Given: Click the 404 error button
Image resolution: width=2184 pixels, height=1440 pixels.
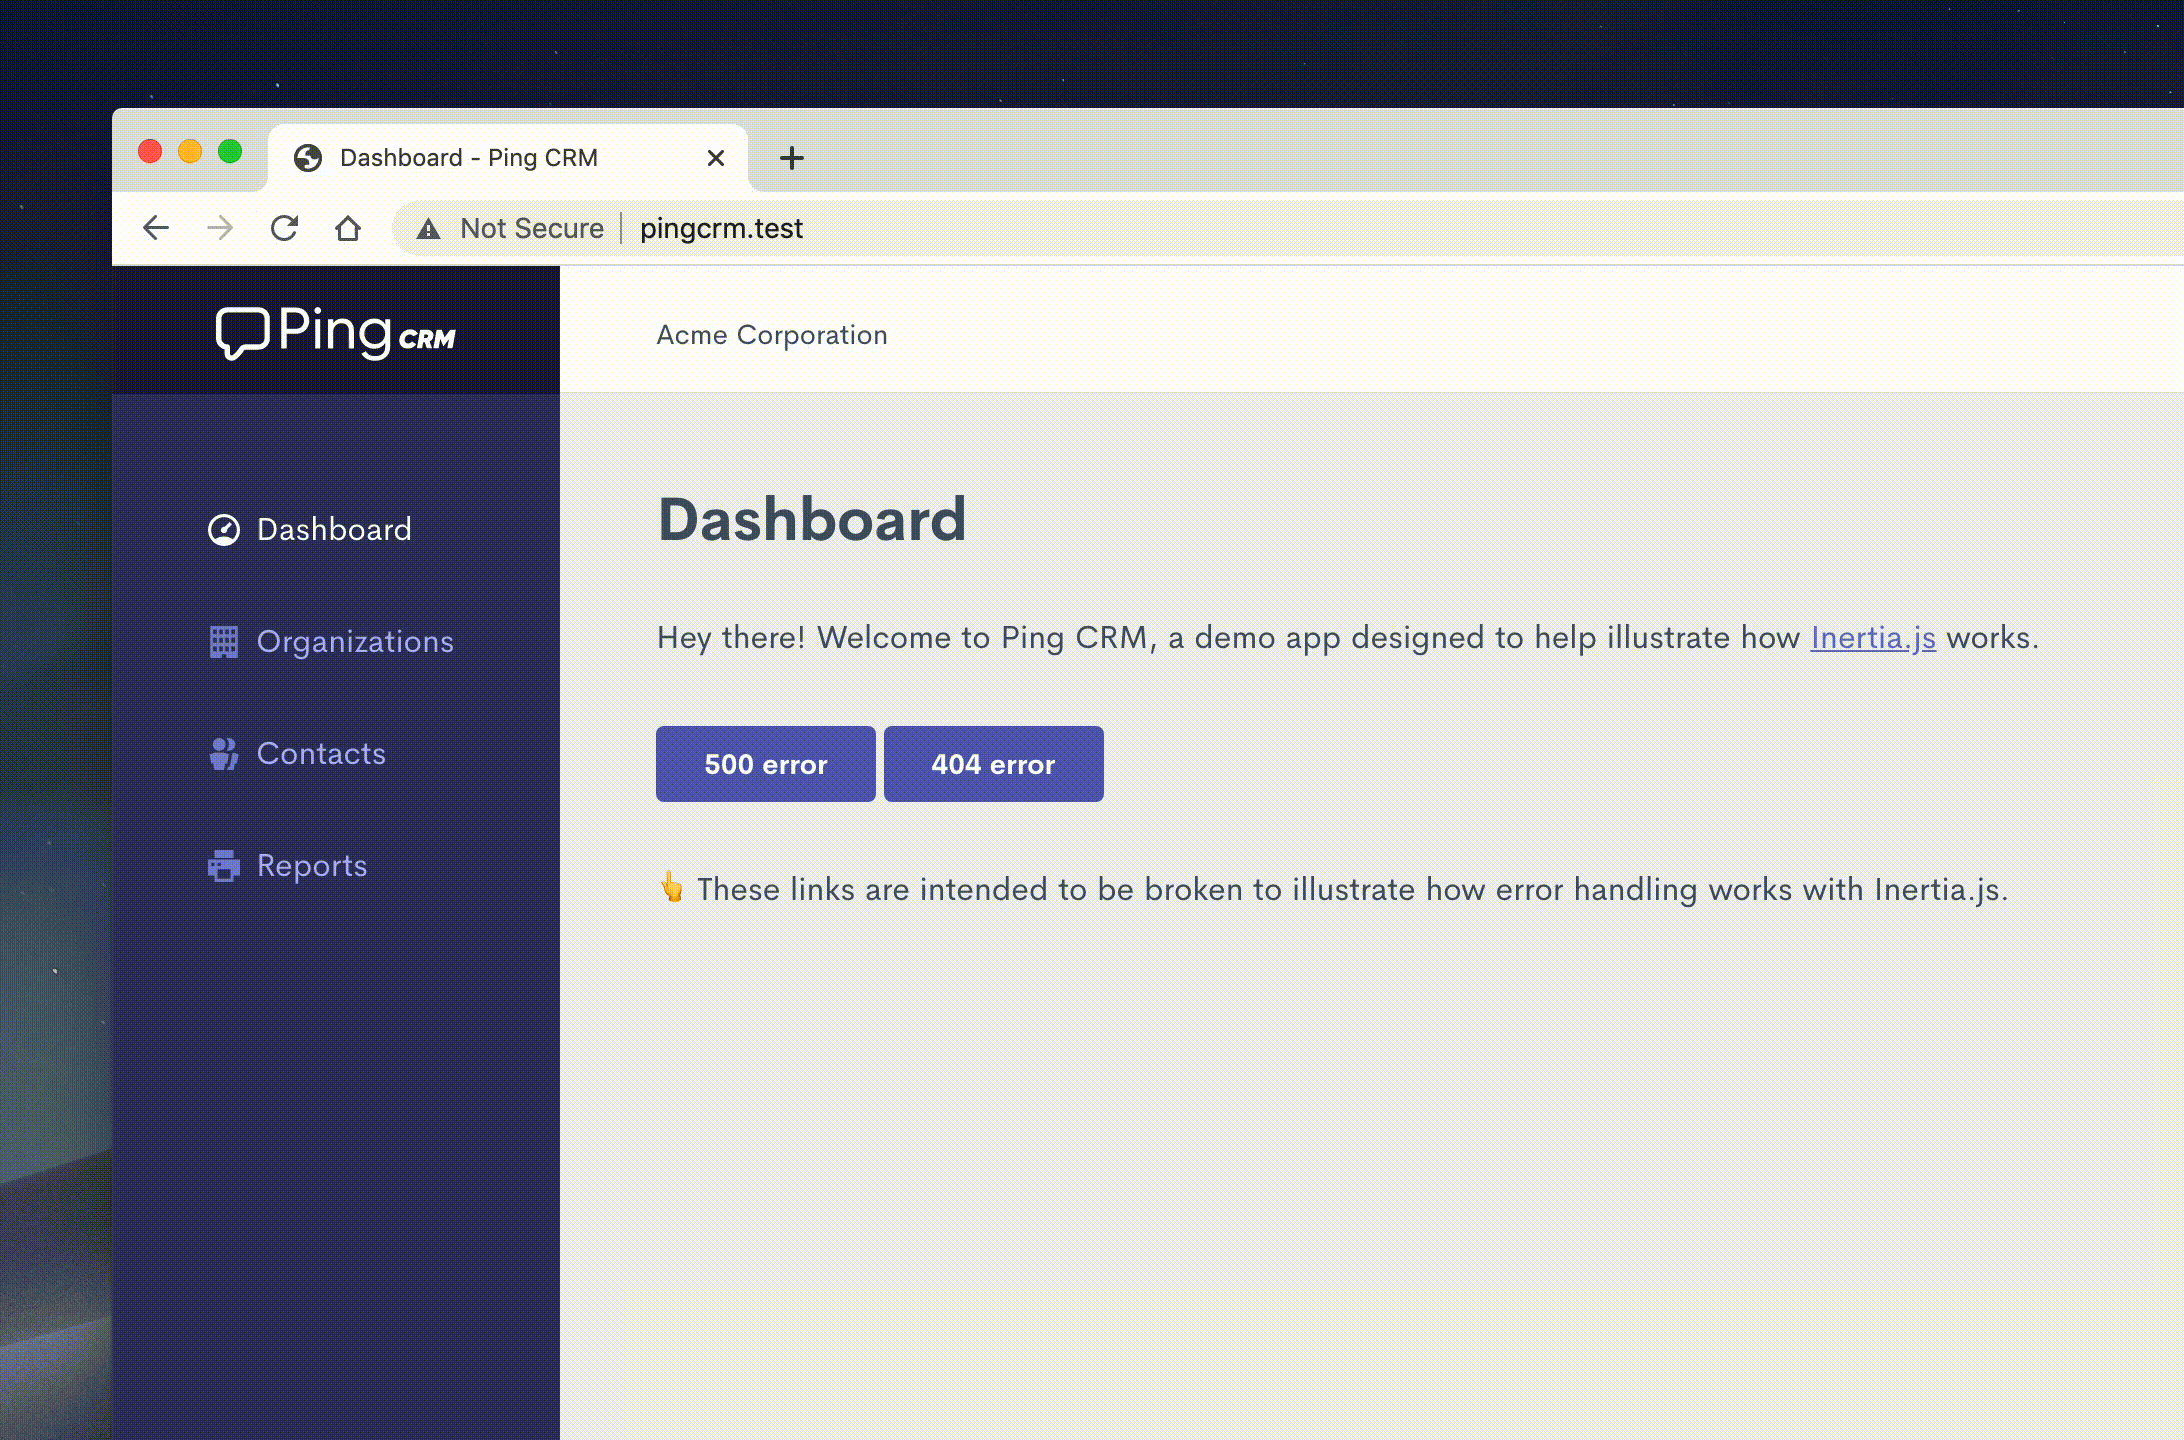Looking at the screenshot, I should coord(993,764).
